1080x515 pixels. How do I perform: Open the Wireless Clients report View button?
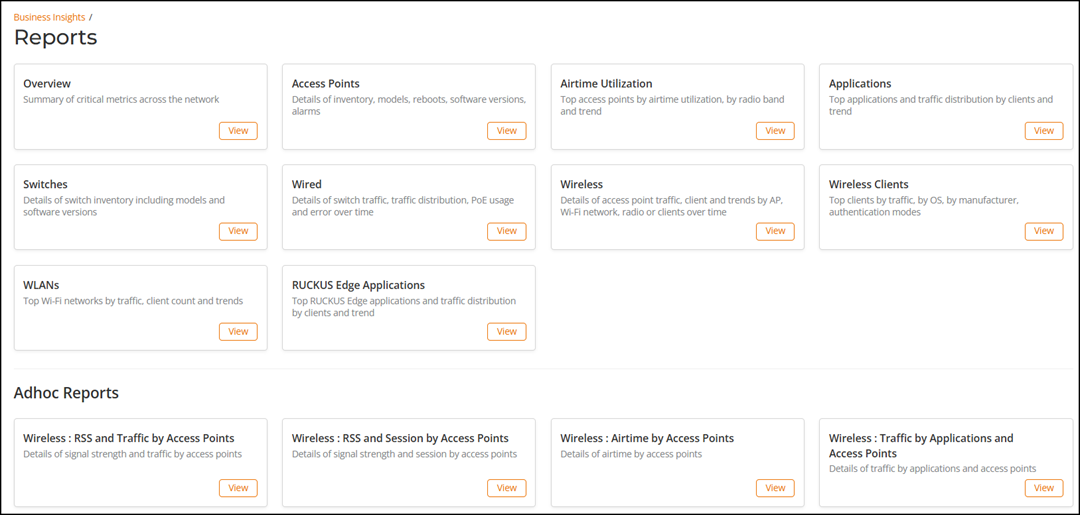pyautogui.click(x=1043, y=231)
